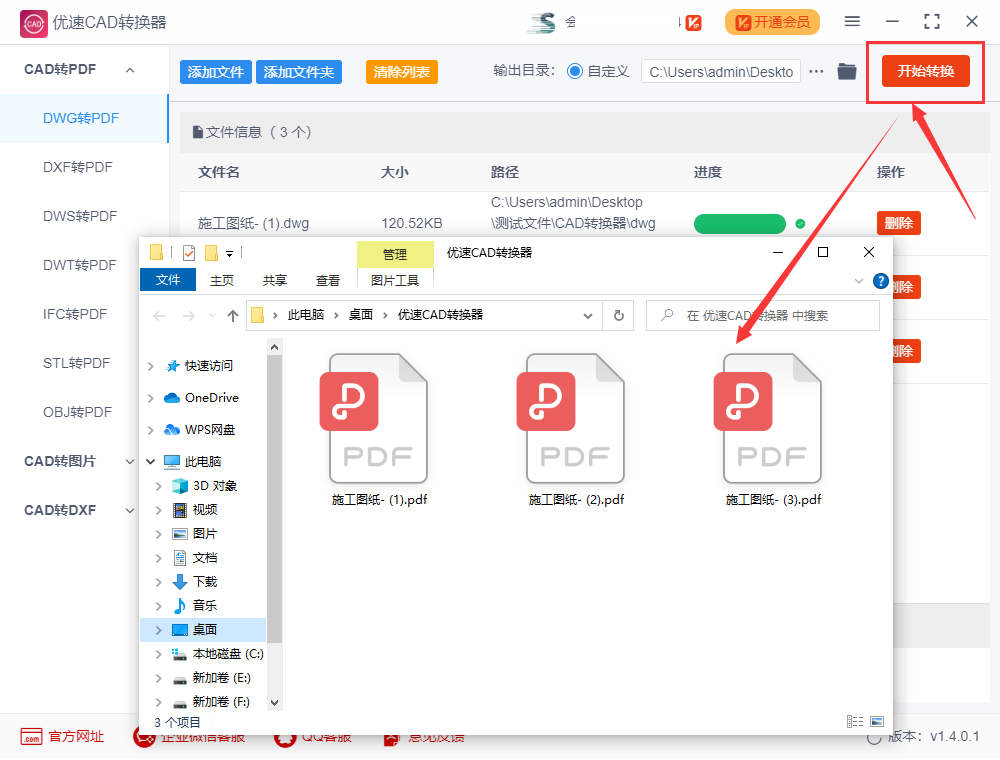Image resolution: width=1000 pixels, height=760 pixels.
Task: Click the properties checkmark icon in quick access toolbar
Action: click(189, 253)
